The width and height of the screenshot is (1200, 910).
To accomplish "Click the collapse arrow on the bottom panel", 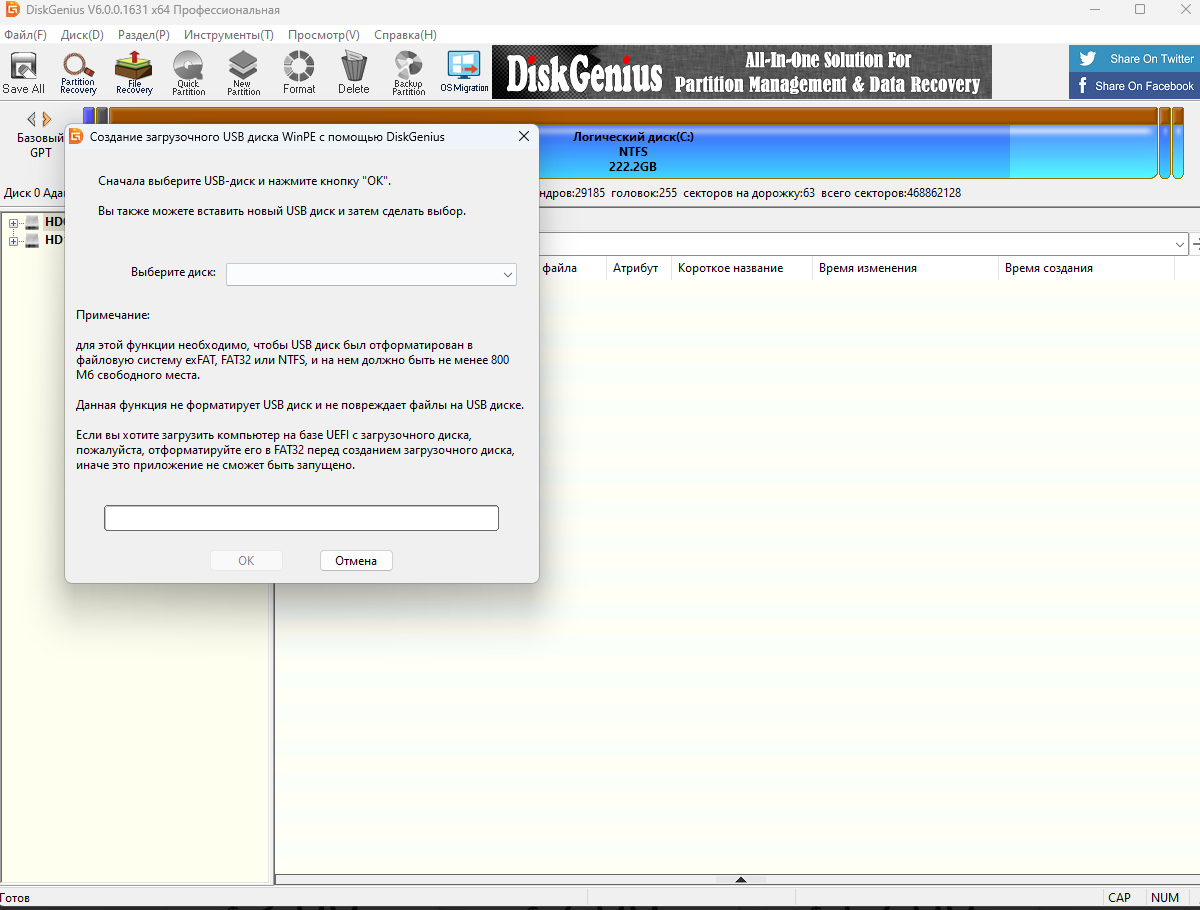I will (x=741, y=880).
